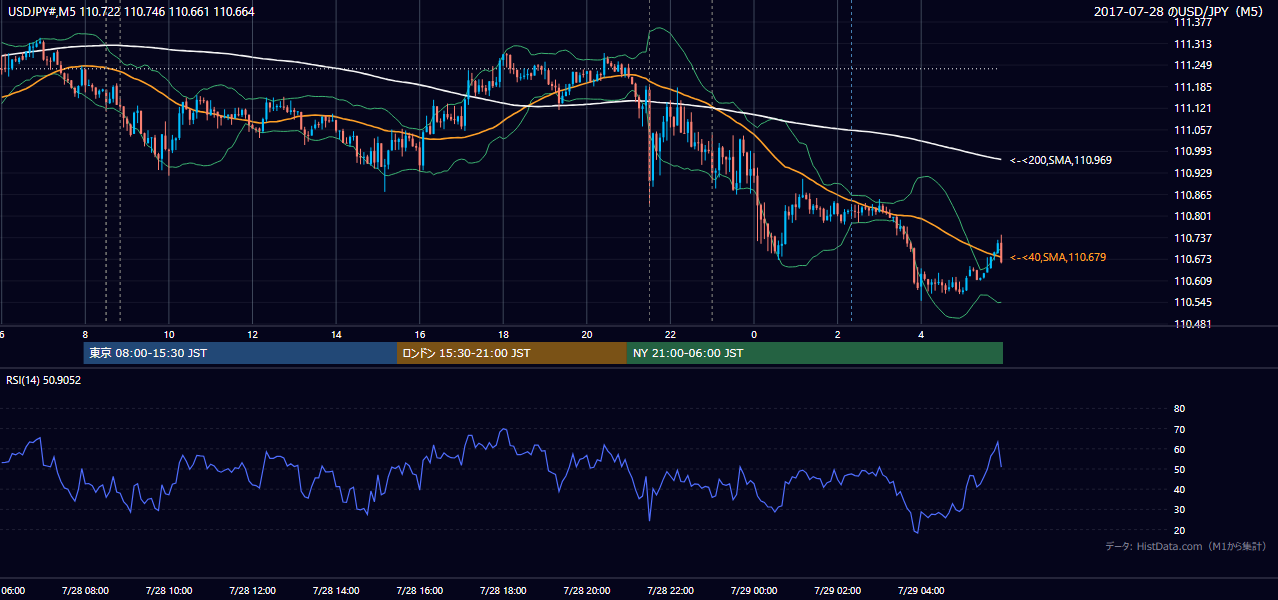Click the RSI 60 level label
Screen dimensions: 1278x600
pyautogui.click(x=1179, y=449)
